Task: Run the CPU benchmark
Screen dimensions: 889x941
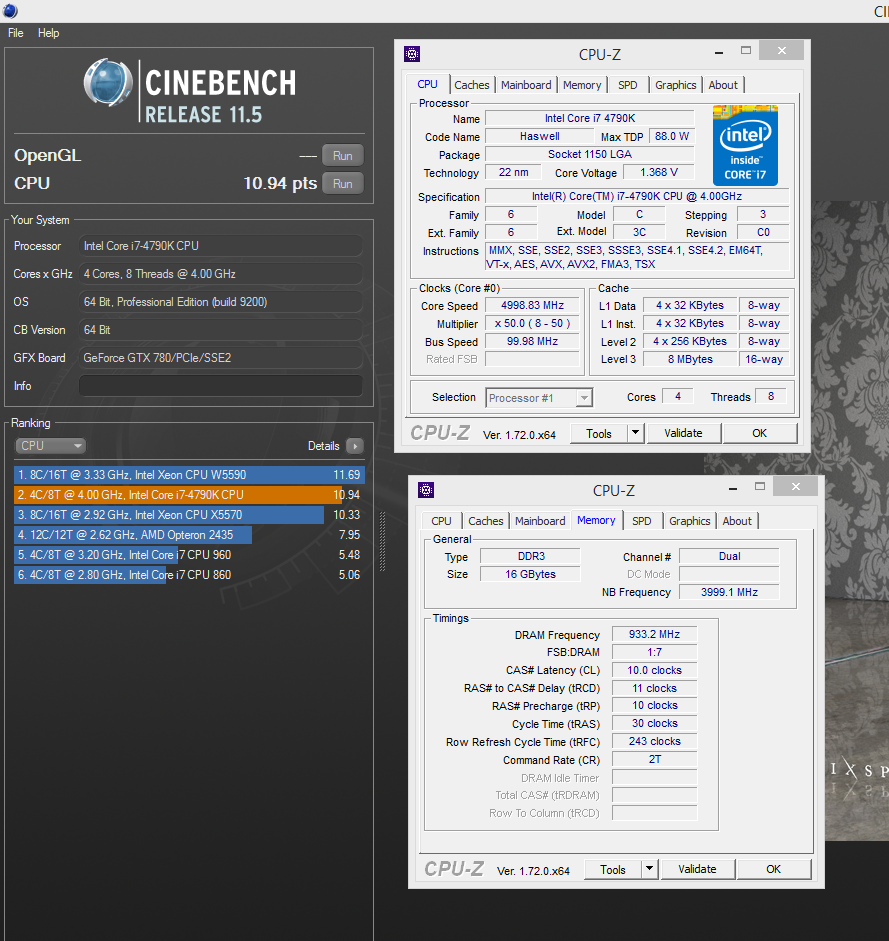Action: [343, 184]
